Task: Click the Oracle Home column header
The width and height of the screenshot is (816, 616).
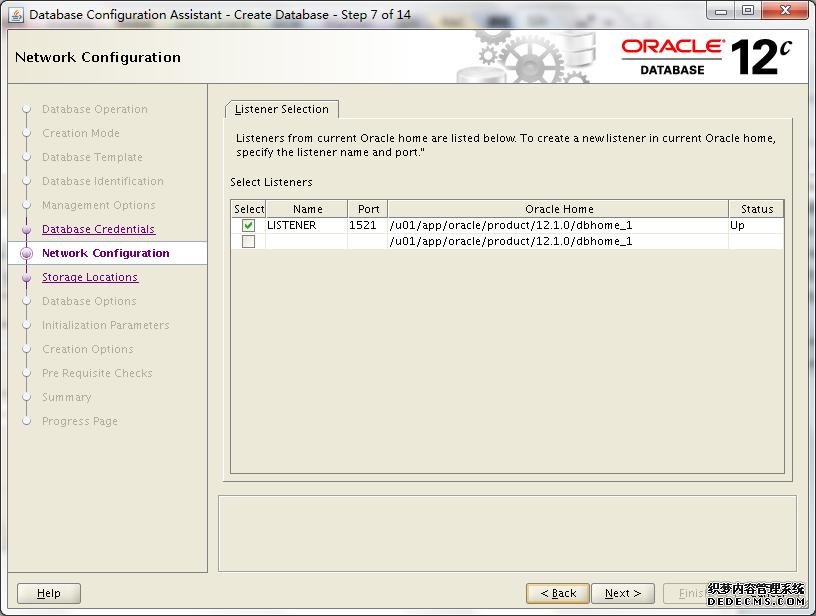Action: [558, 209]
